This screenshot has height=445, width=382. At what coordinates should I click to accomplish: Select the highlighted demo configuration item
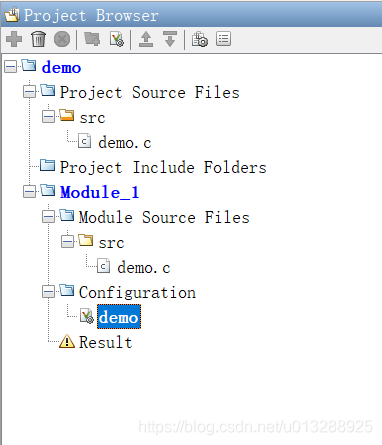pyautogui.click(x=119, y=317)
